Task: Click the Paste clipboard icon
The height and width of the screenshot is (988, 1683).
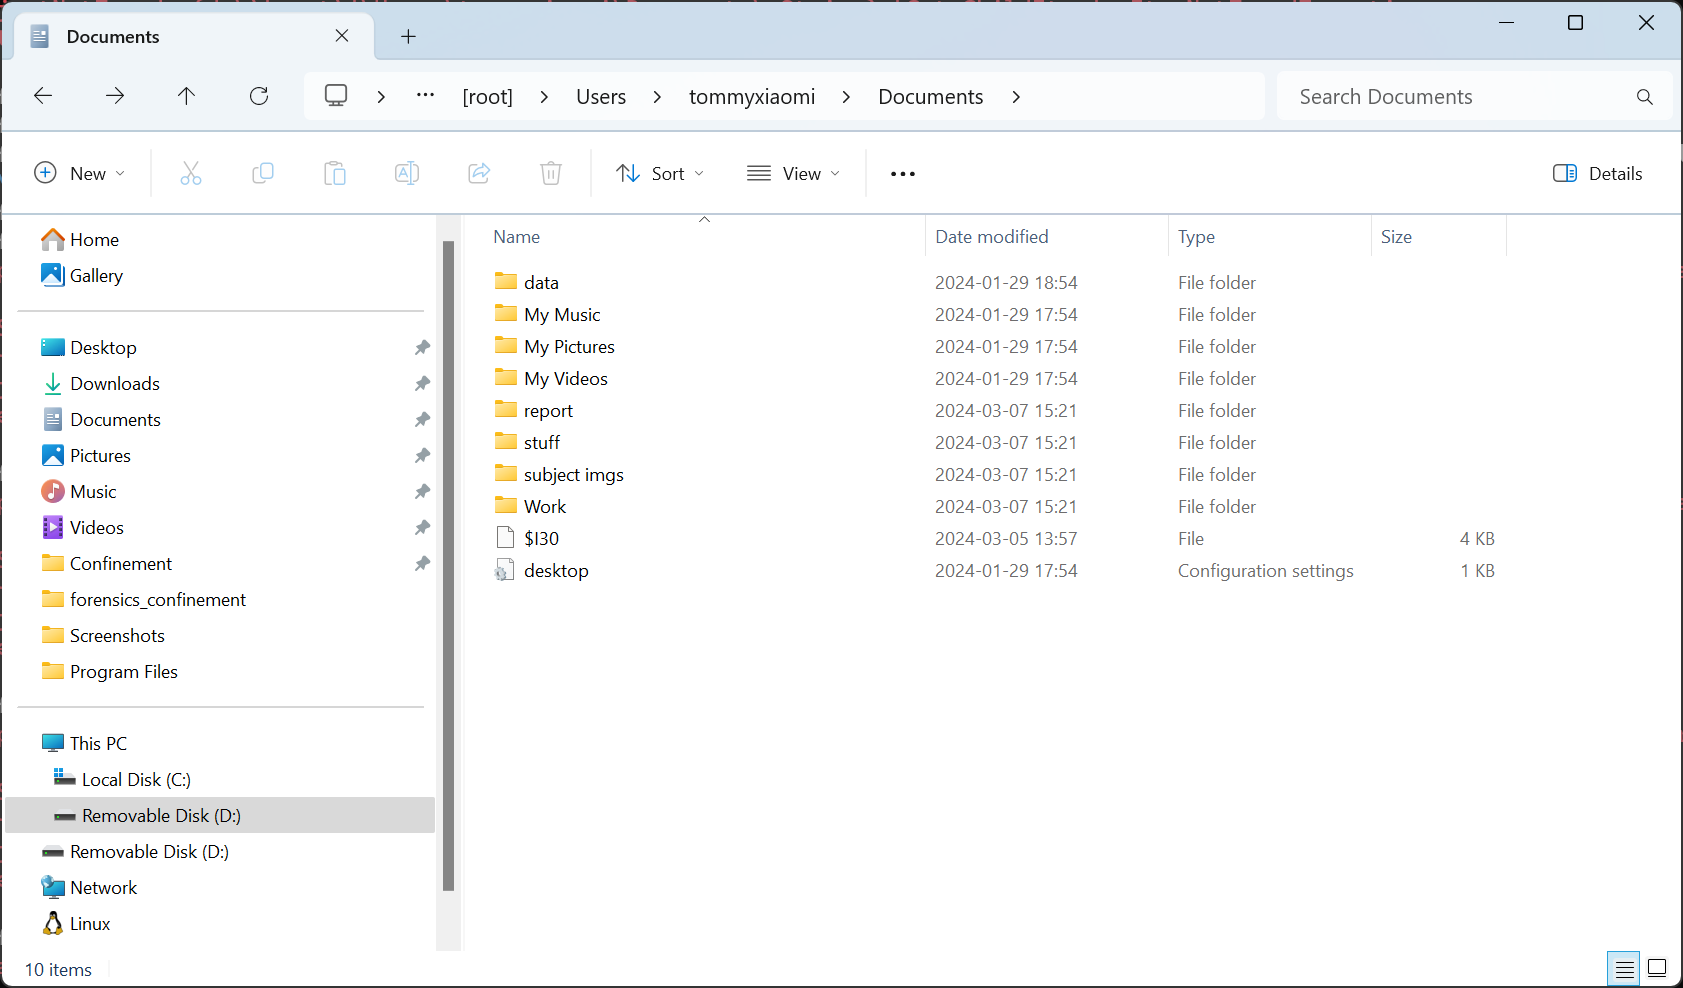Action: [x=335, y=174]
